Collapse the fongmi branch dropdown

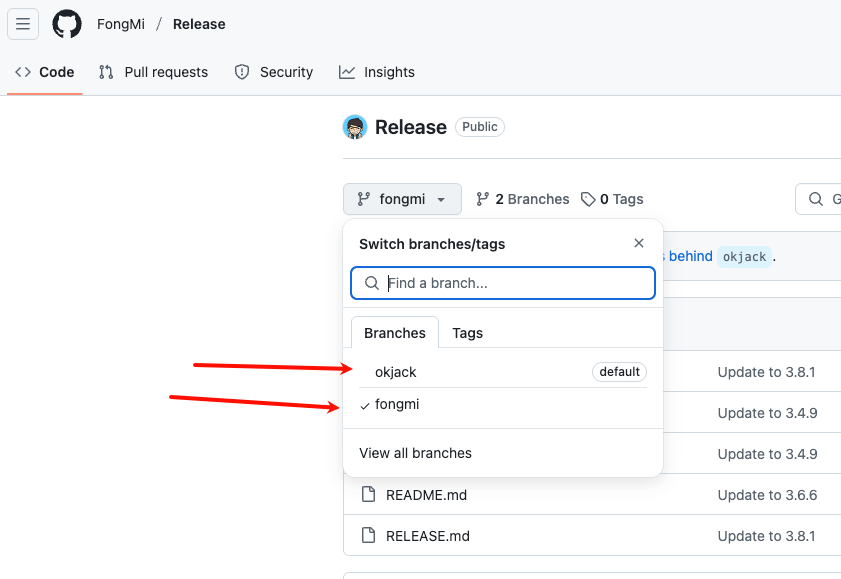coord(402,199)
